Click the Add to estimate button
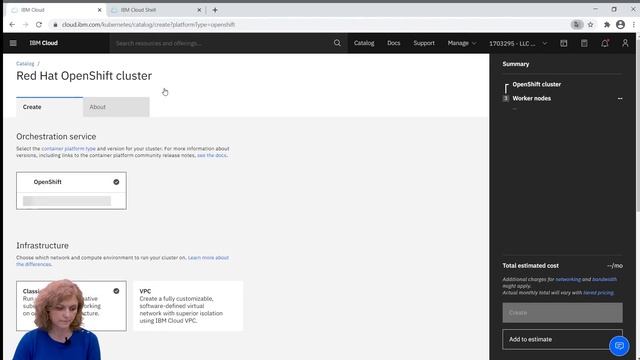Viewport: 640px width, 360px height. pos(562,339)
